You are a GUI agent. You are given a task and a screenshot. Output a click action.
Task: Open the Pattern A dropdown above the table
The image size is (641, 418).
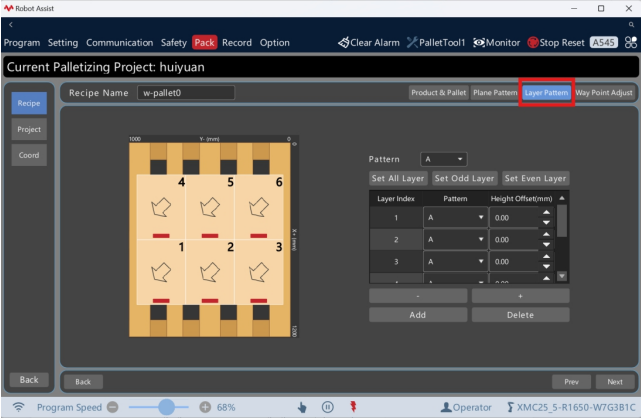[444, 159]
